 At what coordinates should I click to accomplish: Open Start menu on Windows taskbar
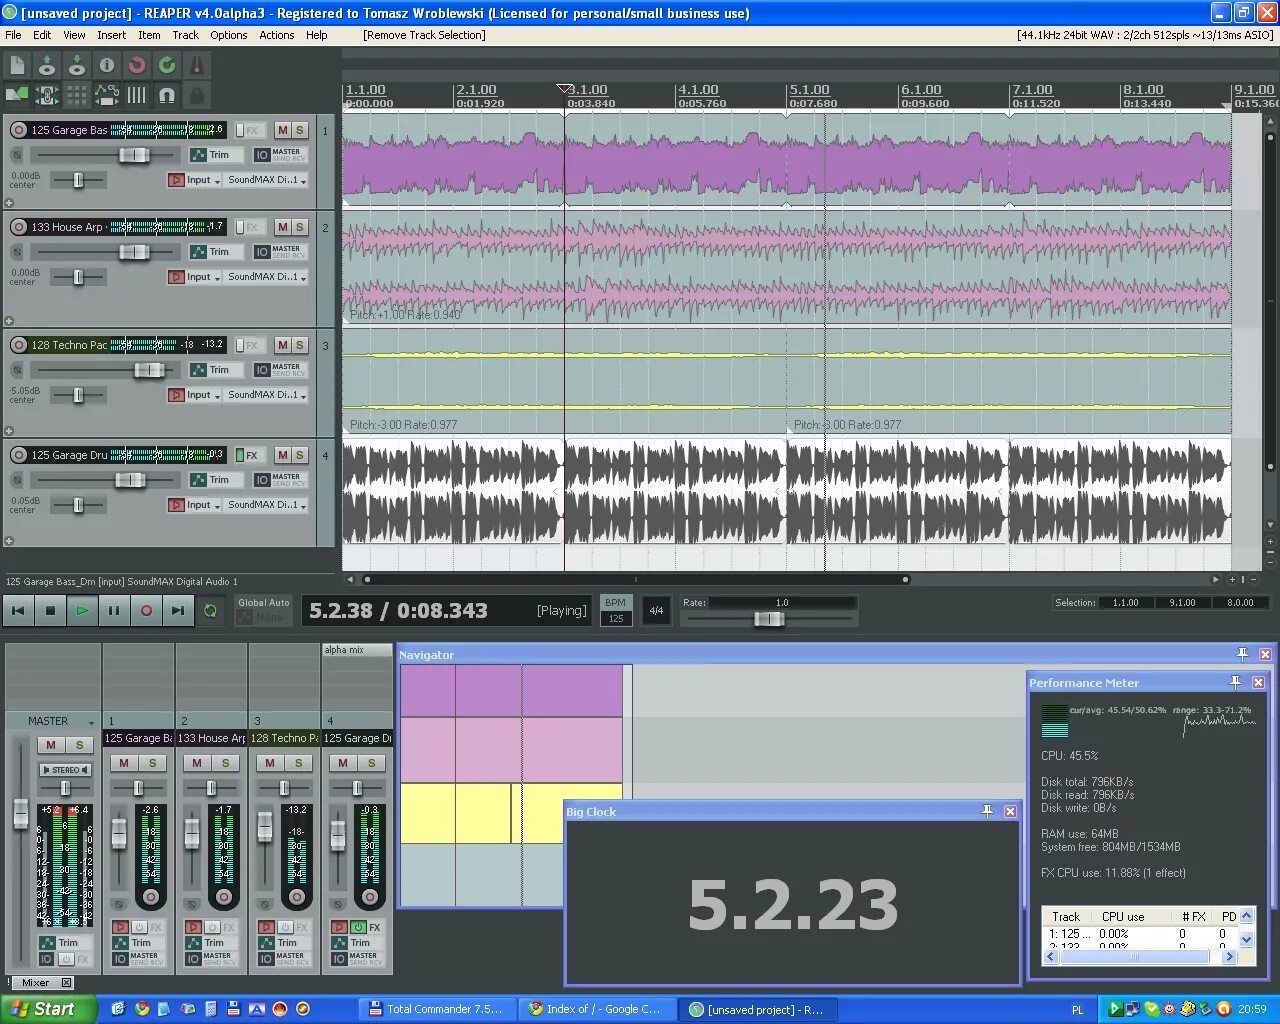[48, 1009]
